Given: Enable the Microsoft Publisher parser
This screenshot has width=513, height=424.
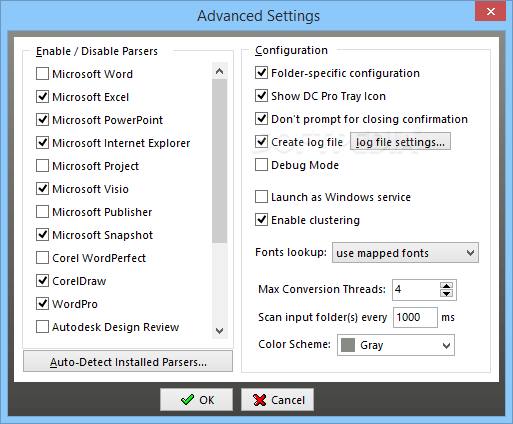Looking at the screenshot, I should [x=42, y=212].
